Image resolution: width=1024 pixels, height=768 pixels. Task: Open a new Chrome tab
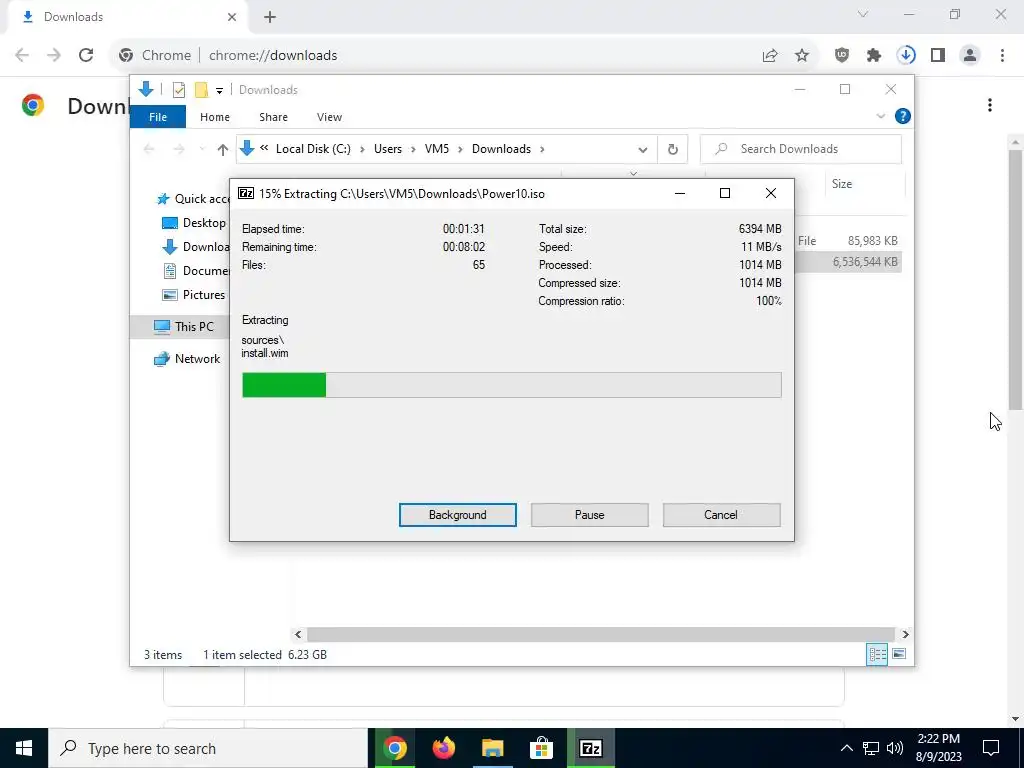click(x=270, y=17)
